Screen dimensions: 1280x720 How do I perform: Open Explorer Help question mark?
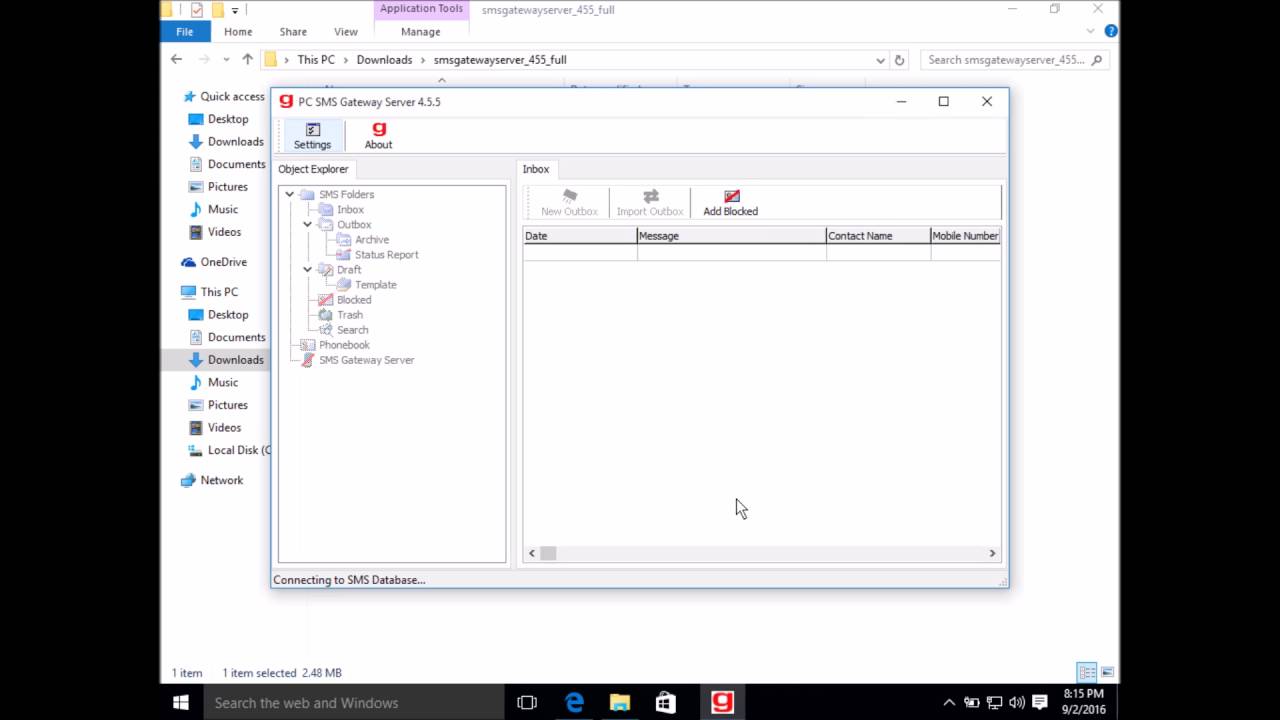(1111, 31)
